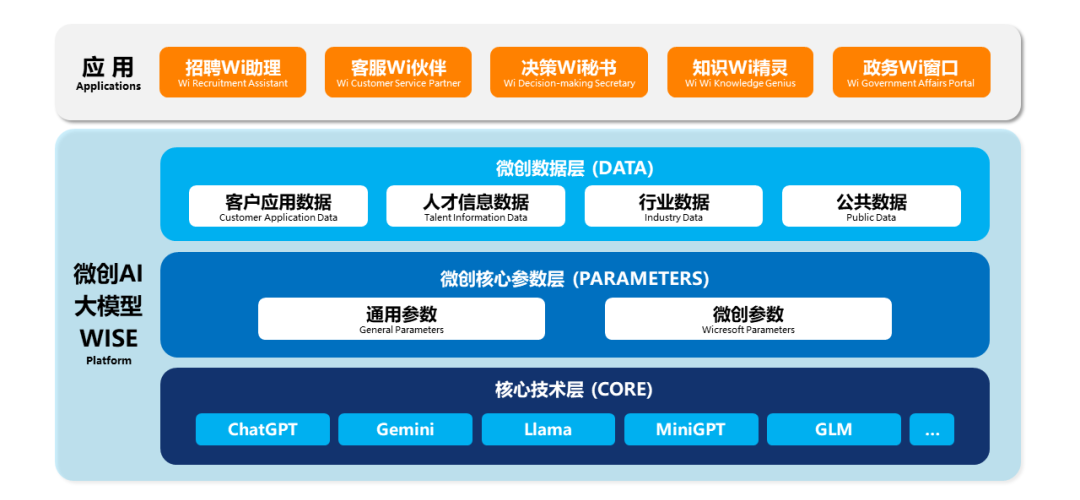This screenshot has width=1080, height=500.
Task: Choose the Llama model tile
Action: pos(548,429)
